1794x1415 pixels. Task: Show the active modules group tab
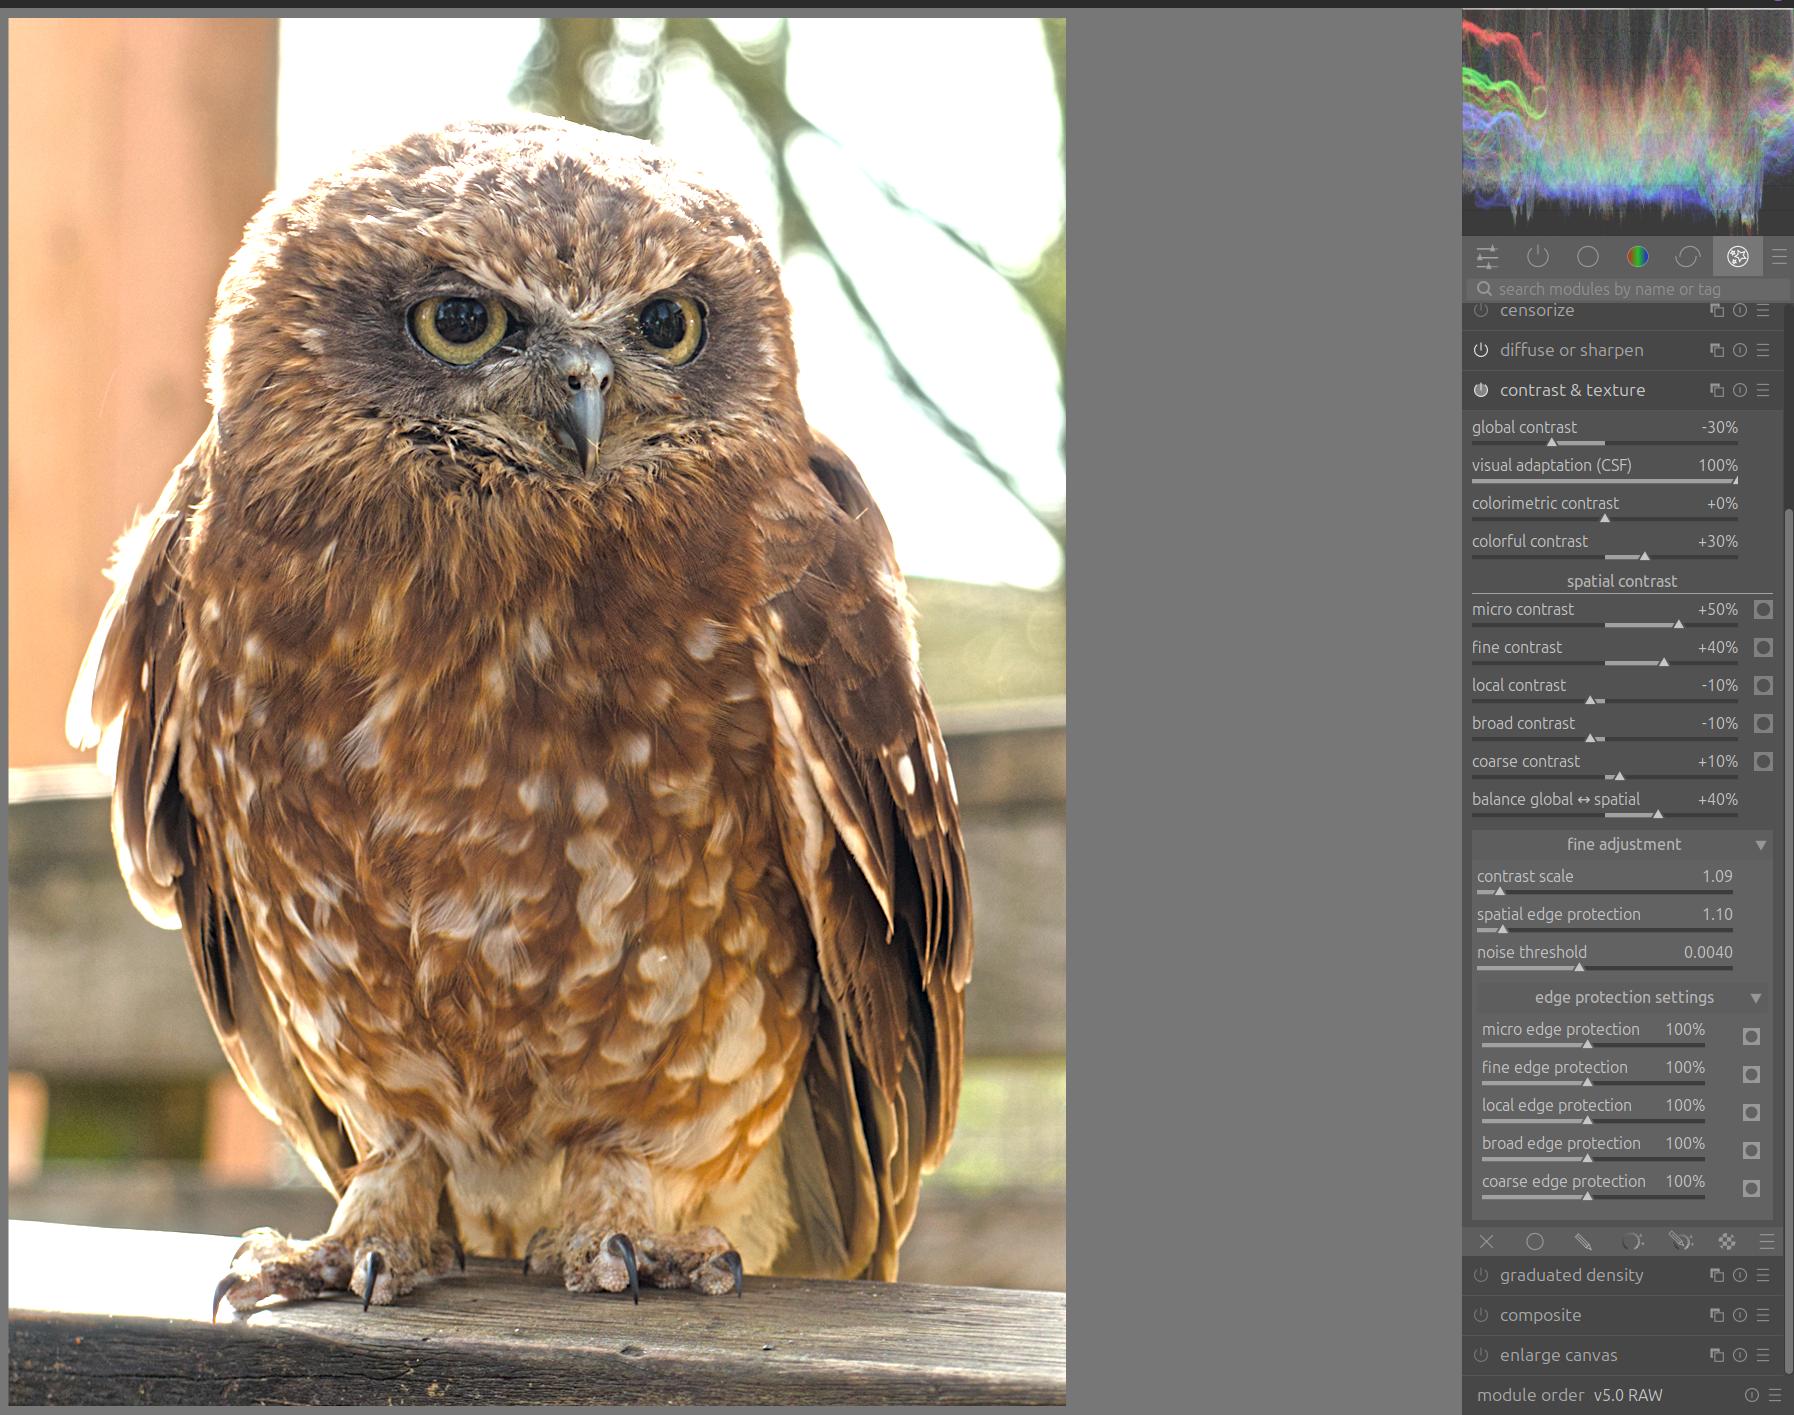(x=1538, y=257)
